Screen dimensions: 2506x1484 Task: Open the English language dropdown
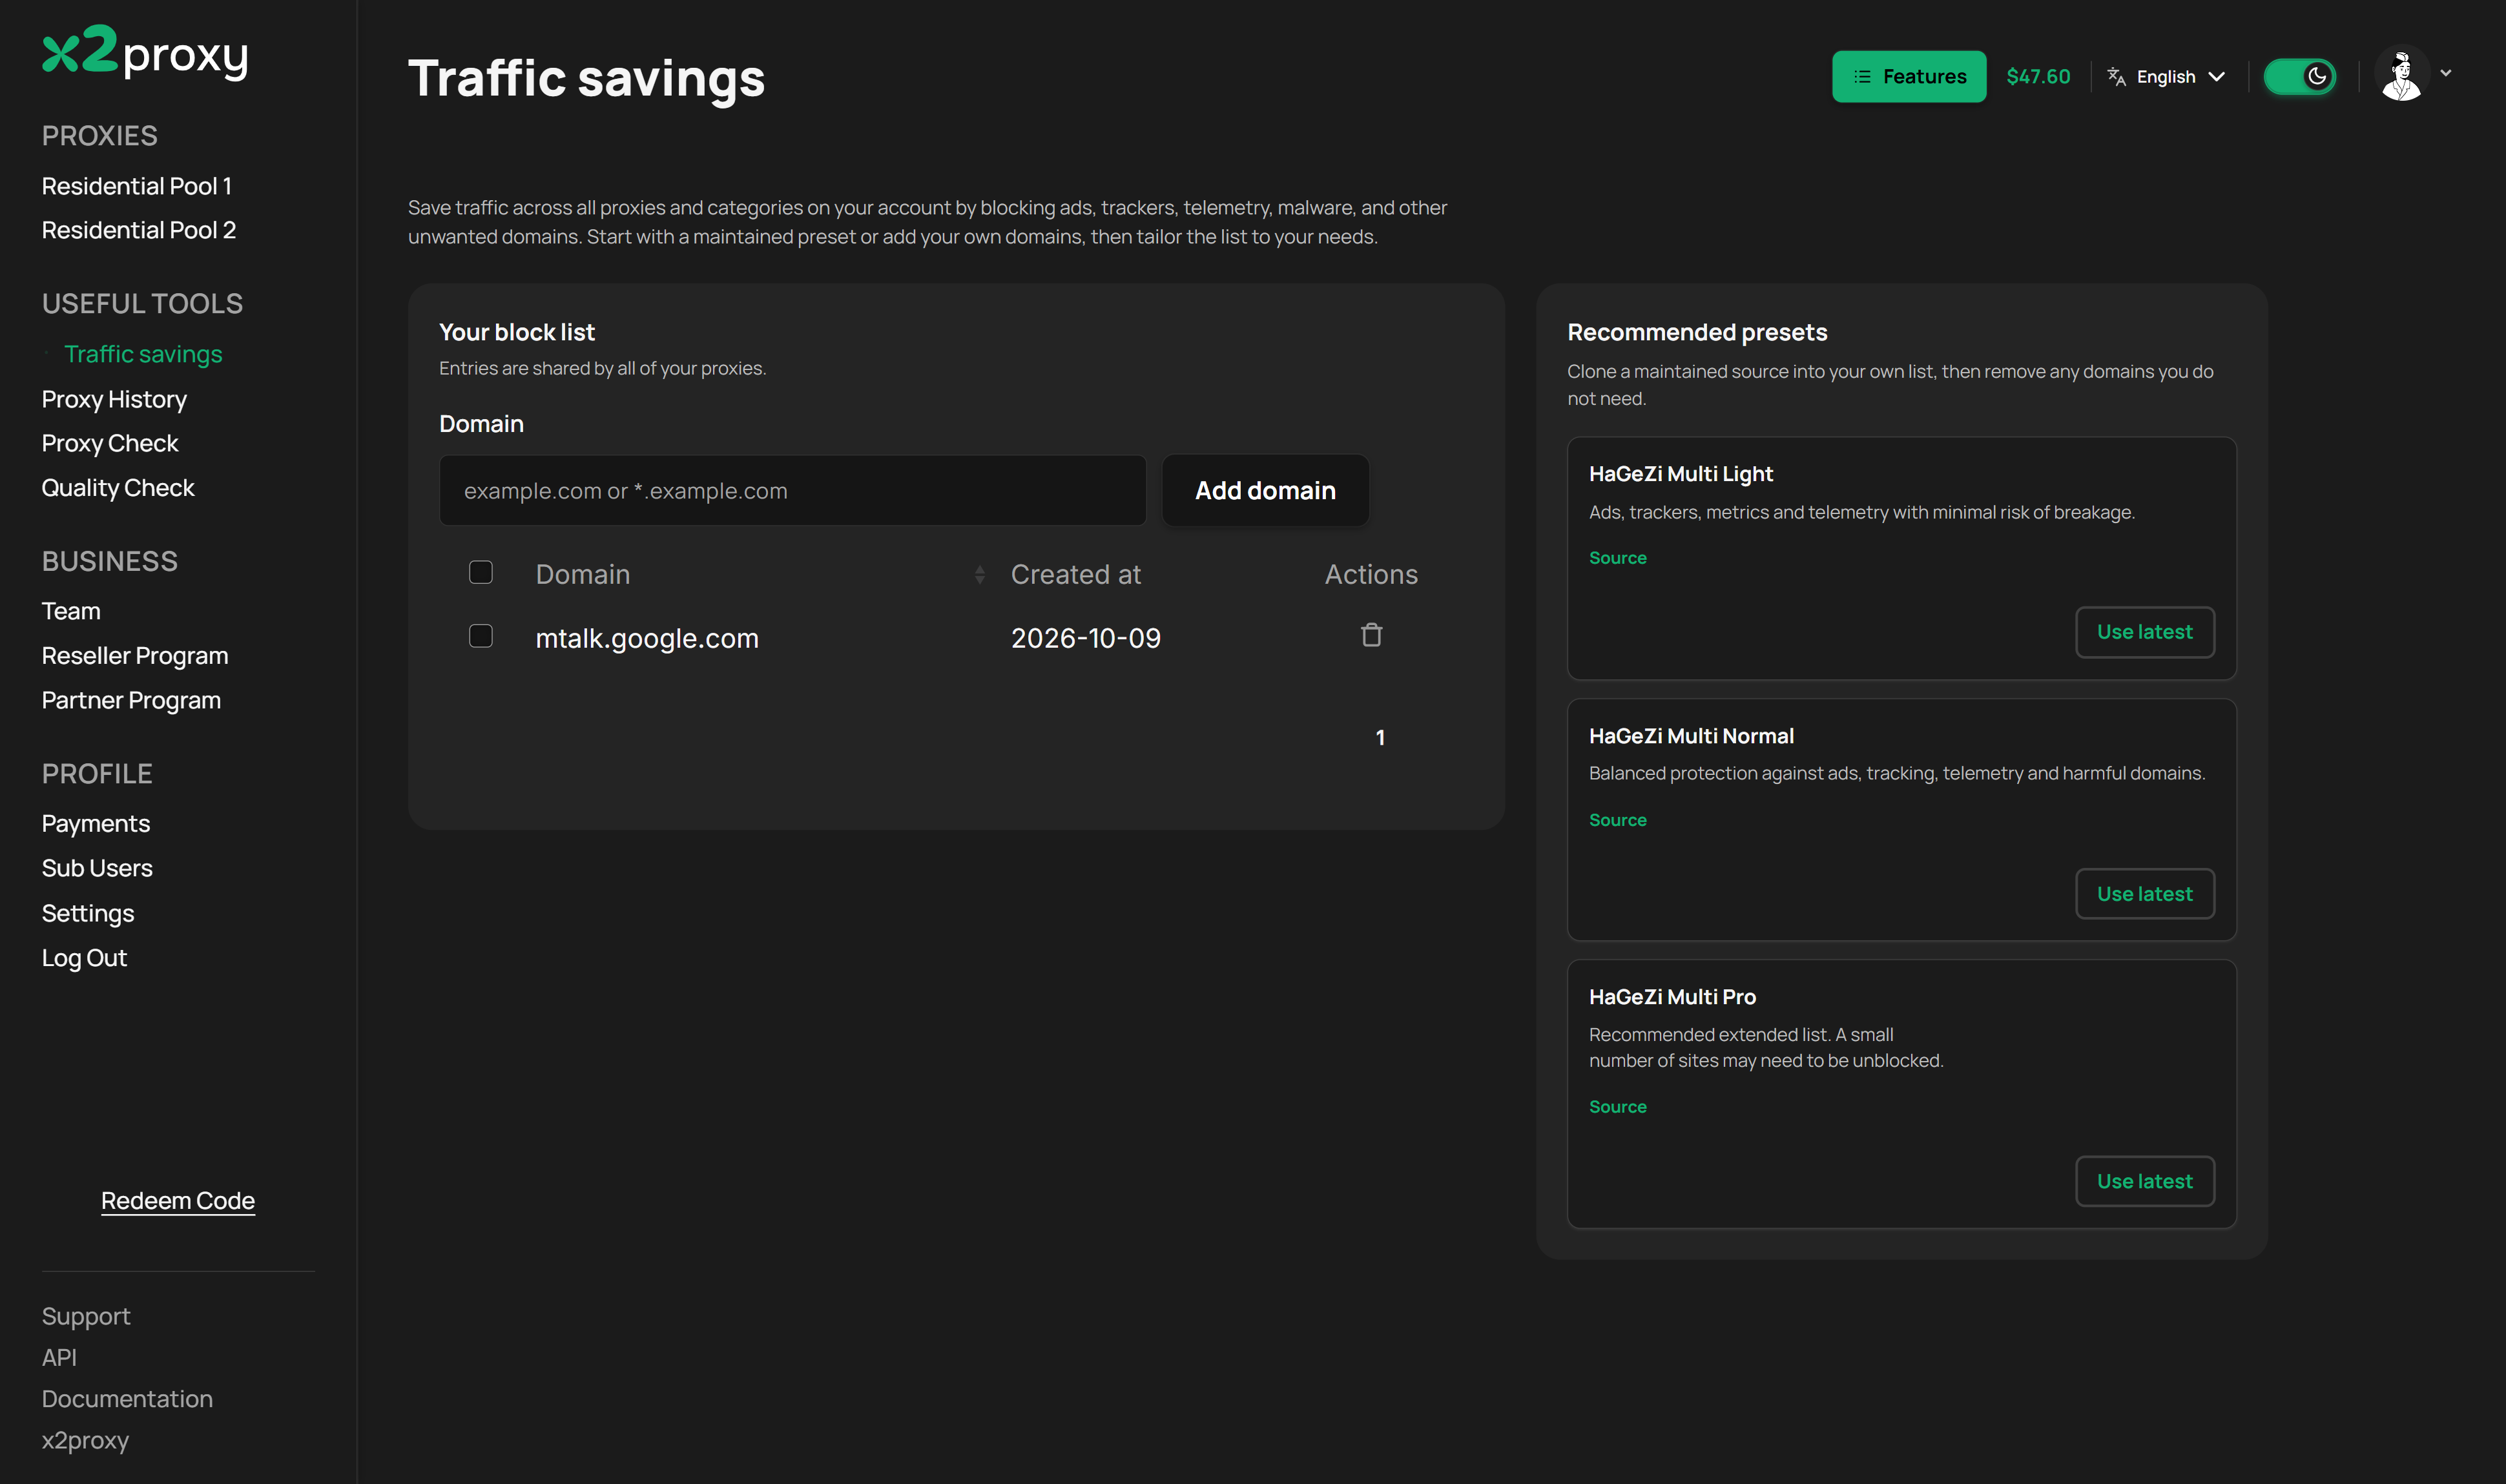point(2166,76)
